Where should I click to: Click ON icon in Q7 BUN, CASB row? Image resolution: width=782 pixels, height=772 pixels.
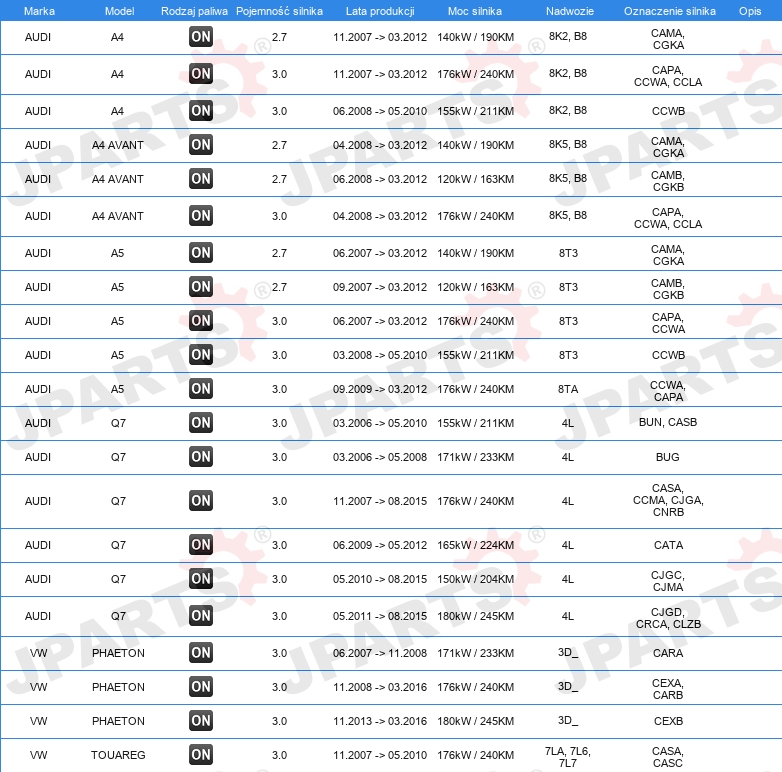[x=201, y=422]
